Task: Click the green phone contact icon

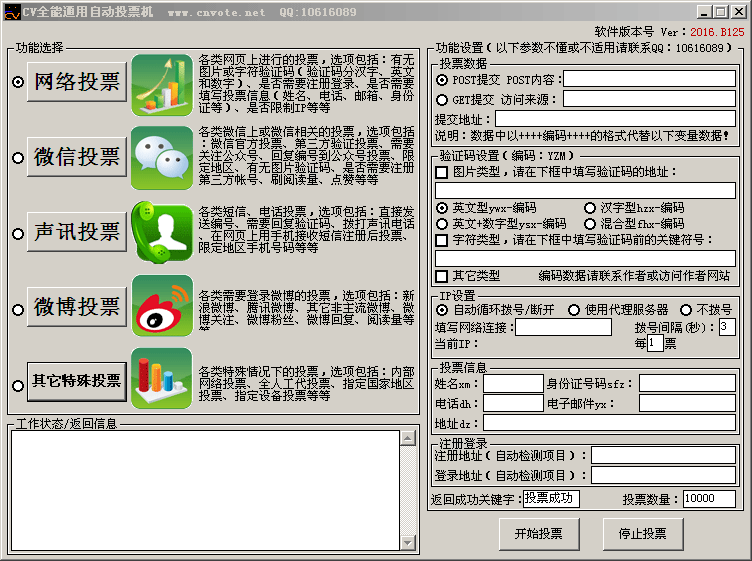Action: coord(161,232)
